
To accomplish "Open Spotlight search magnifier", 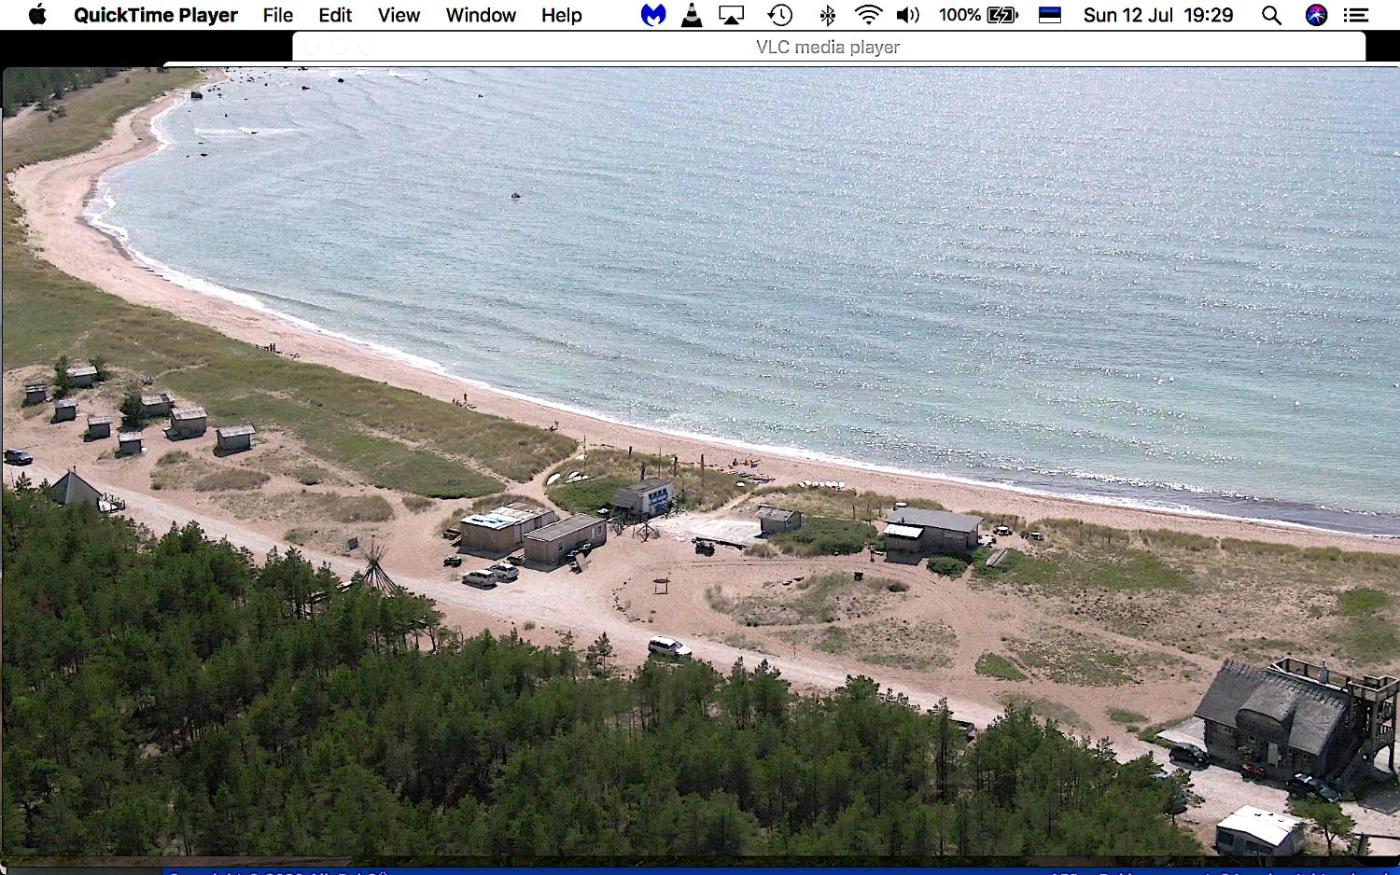I will click(x=1271, y=15).
